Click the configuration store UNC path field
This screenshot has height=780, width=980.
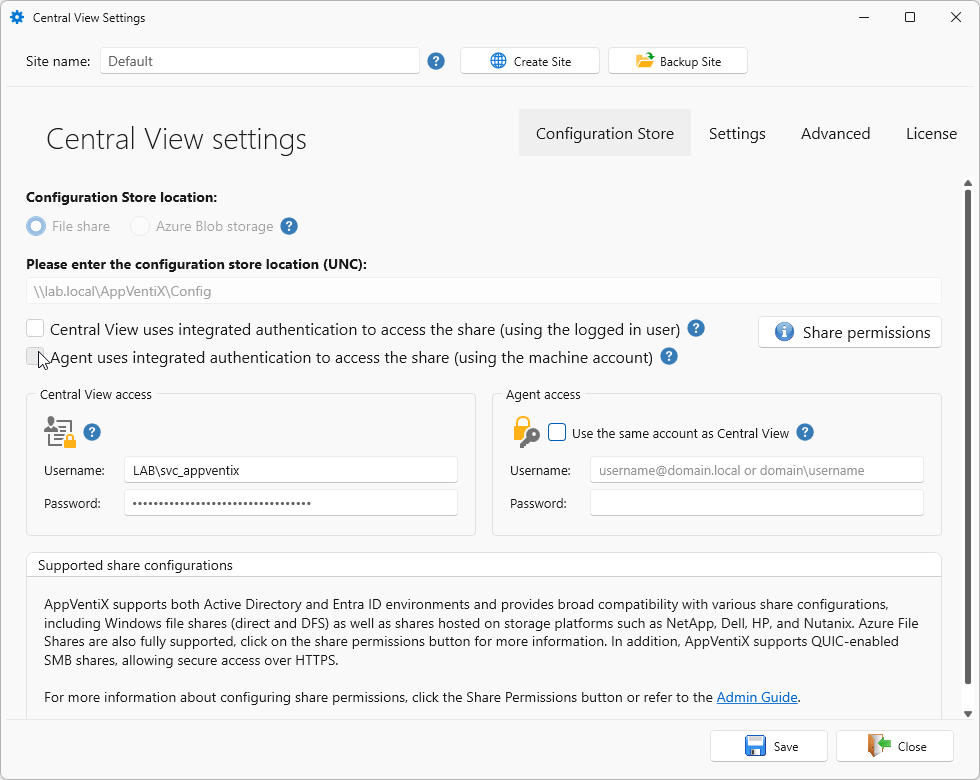tap(484, 291)
